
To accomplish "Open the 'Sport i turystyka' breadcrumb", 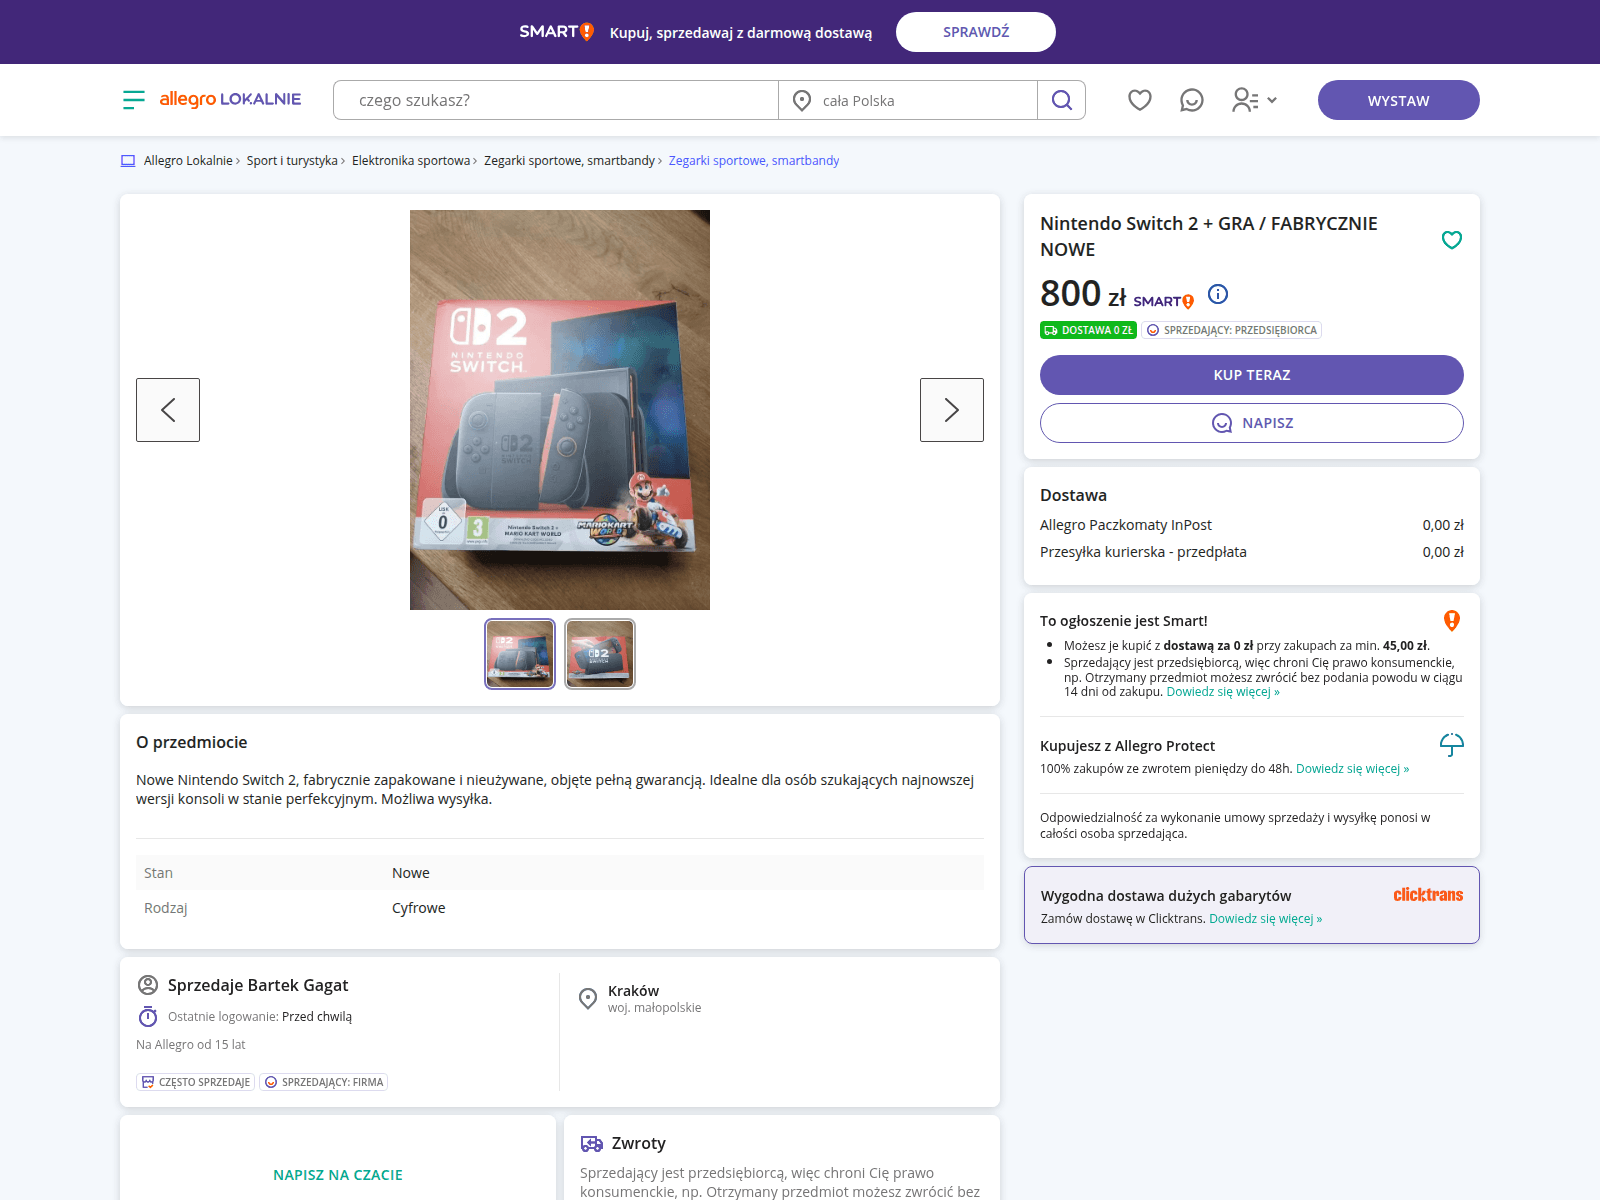I will point(292,161).
